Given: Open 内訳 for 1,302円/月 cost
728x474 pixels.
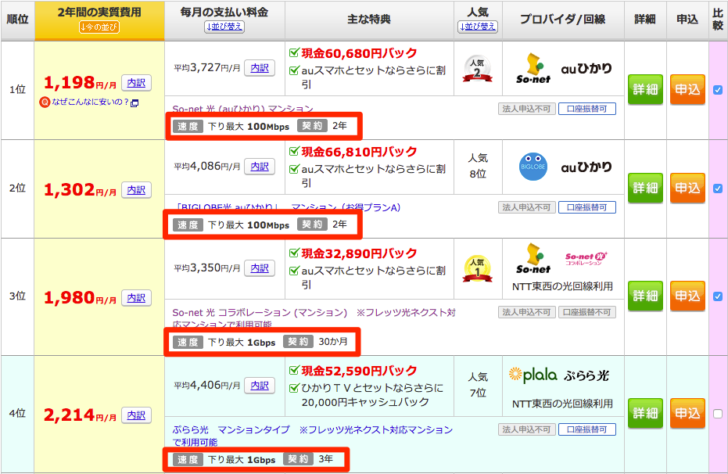Looking at the screenshot, I should [x=136, y=190].
